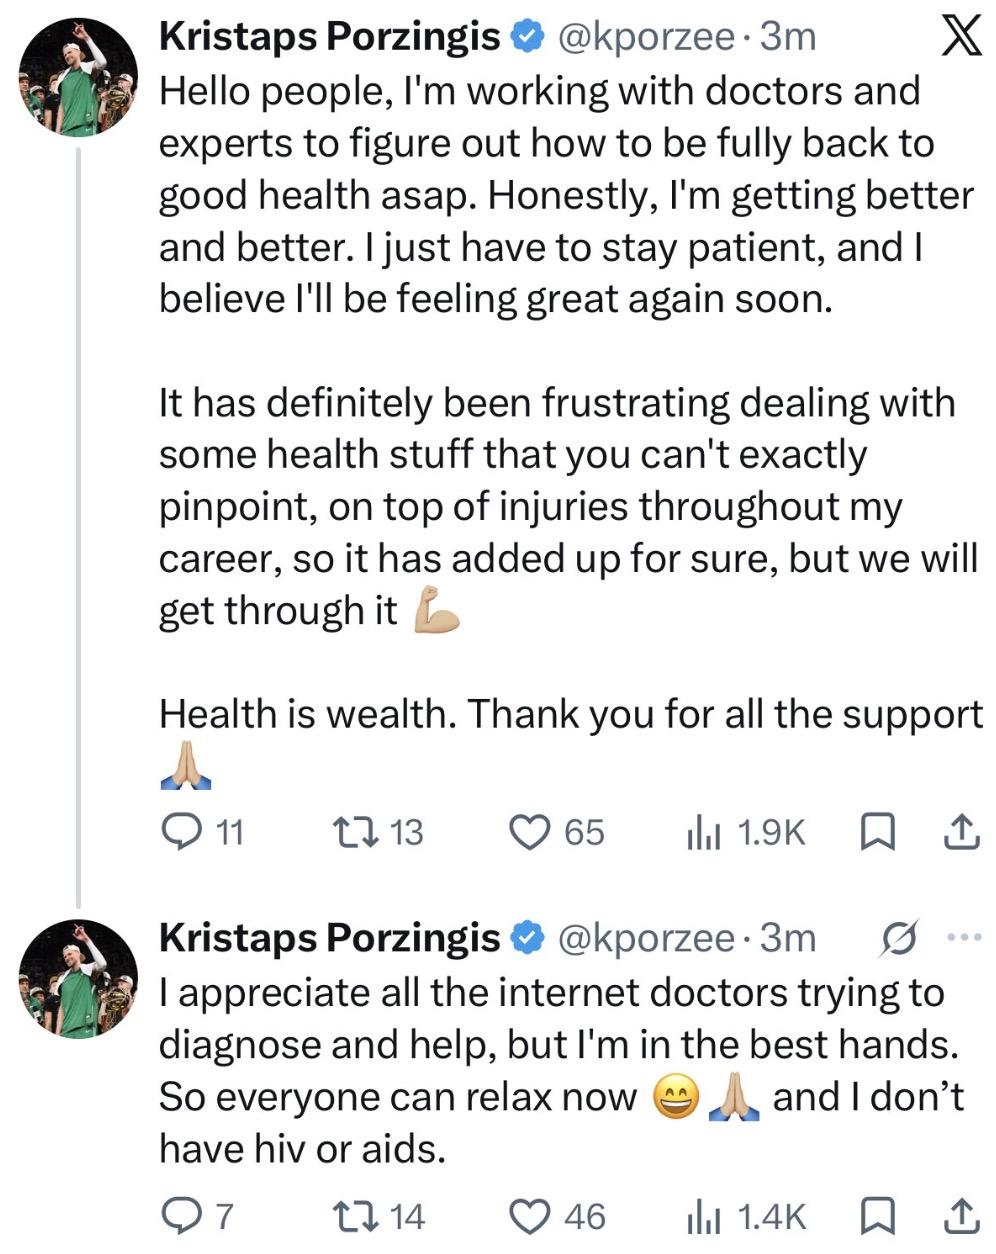
Task: View analytics showing 1.9K views
Action: pyautogui.click(x=703, y=832)
